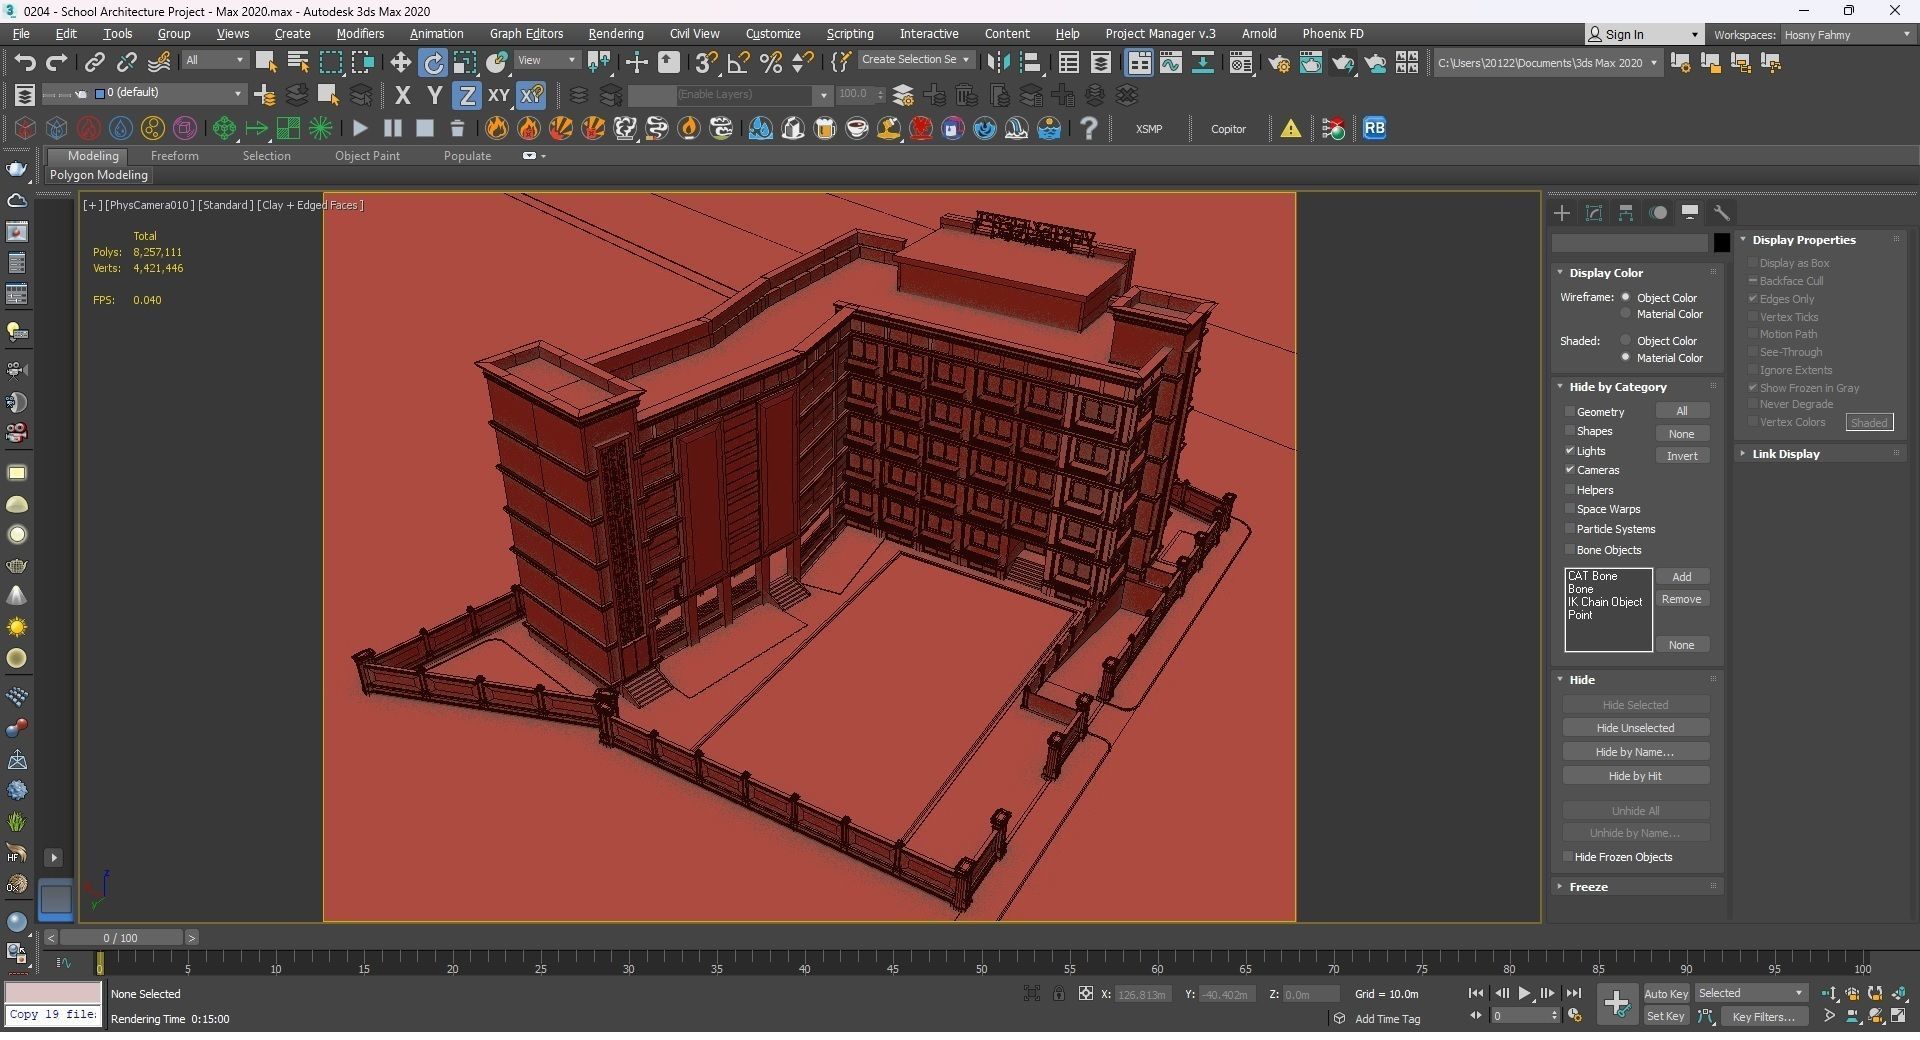
Task: Open the Graph Editors menu
Action: click(x=526, y=34)
